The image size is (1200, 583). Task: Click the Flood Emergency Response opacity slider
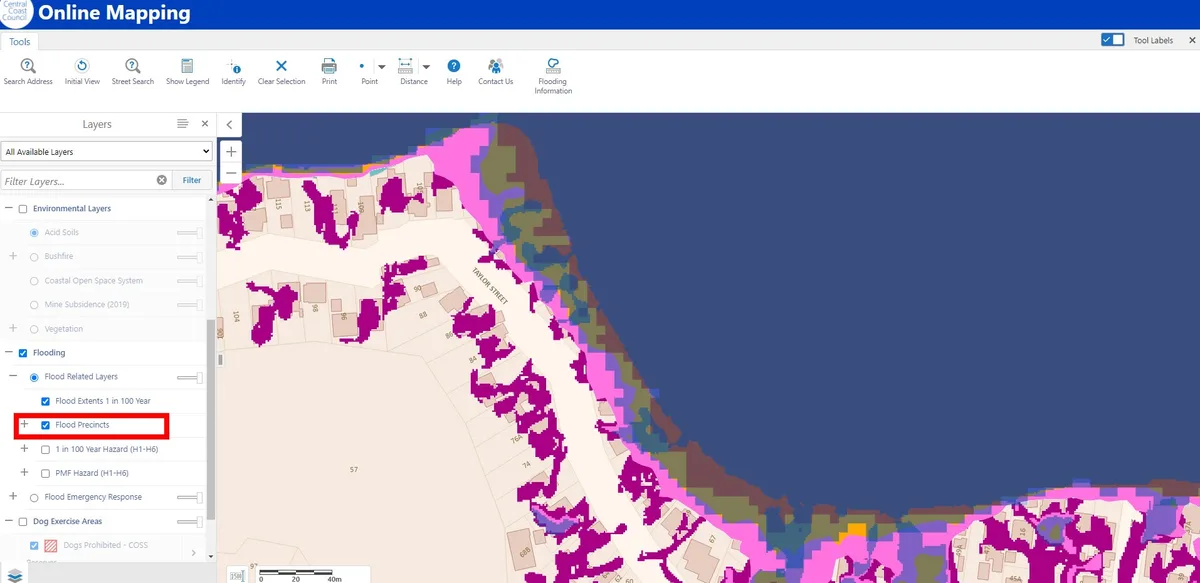190,497
